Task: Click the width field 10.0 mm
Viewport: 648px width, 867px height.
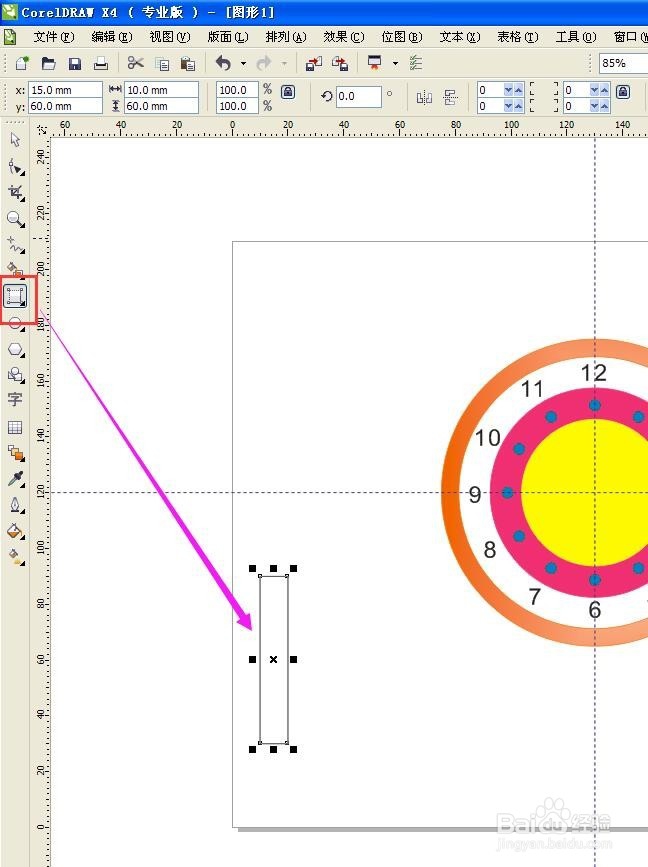Action: pyautogui.click(x=161, y=90)
